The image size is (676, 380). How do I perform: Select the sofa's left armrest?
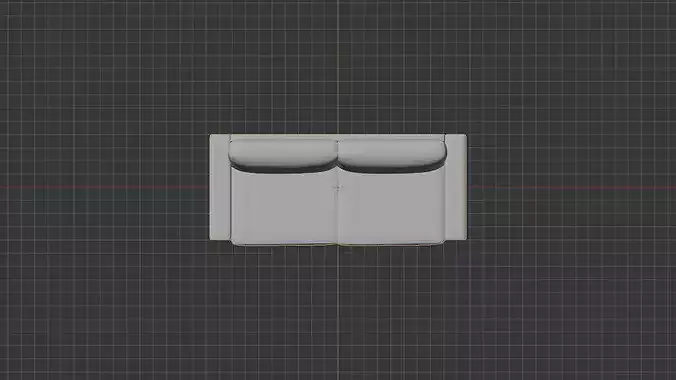click(220, 187)
